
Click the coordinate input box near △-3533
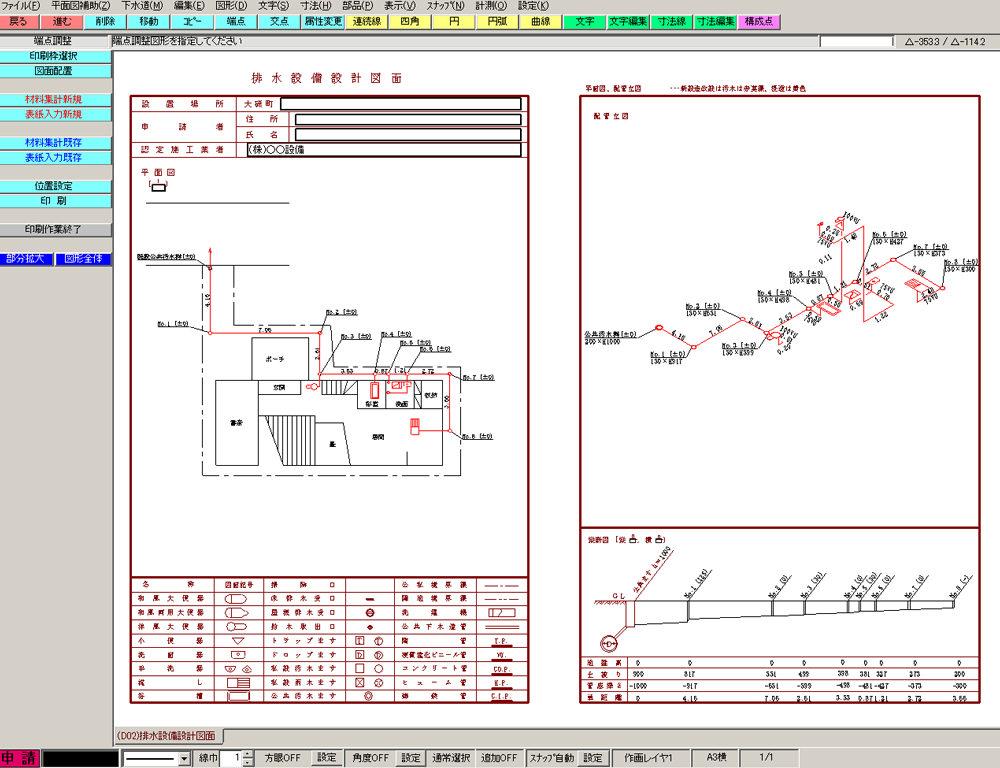[857, 41]
